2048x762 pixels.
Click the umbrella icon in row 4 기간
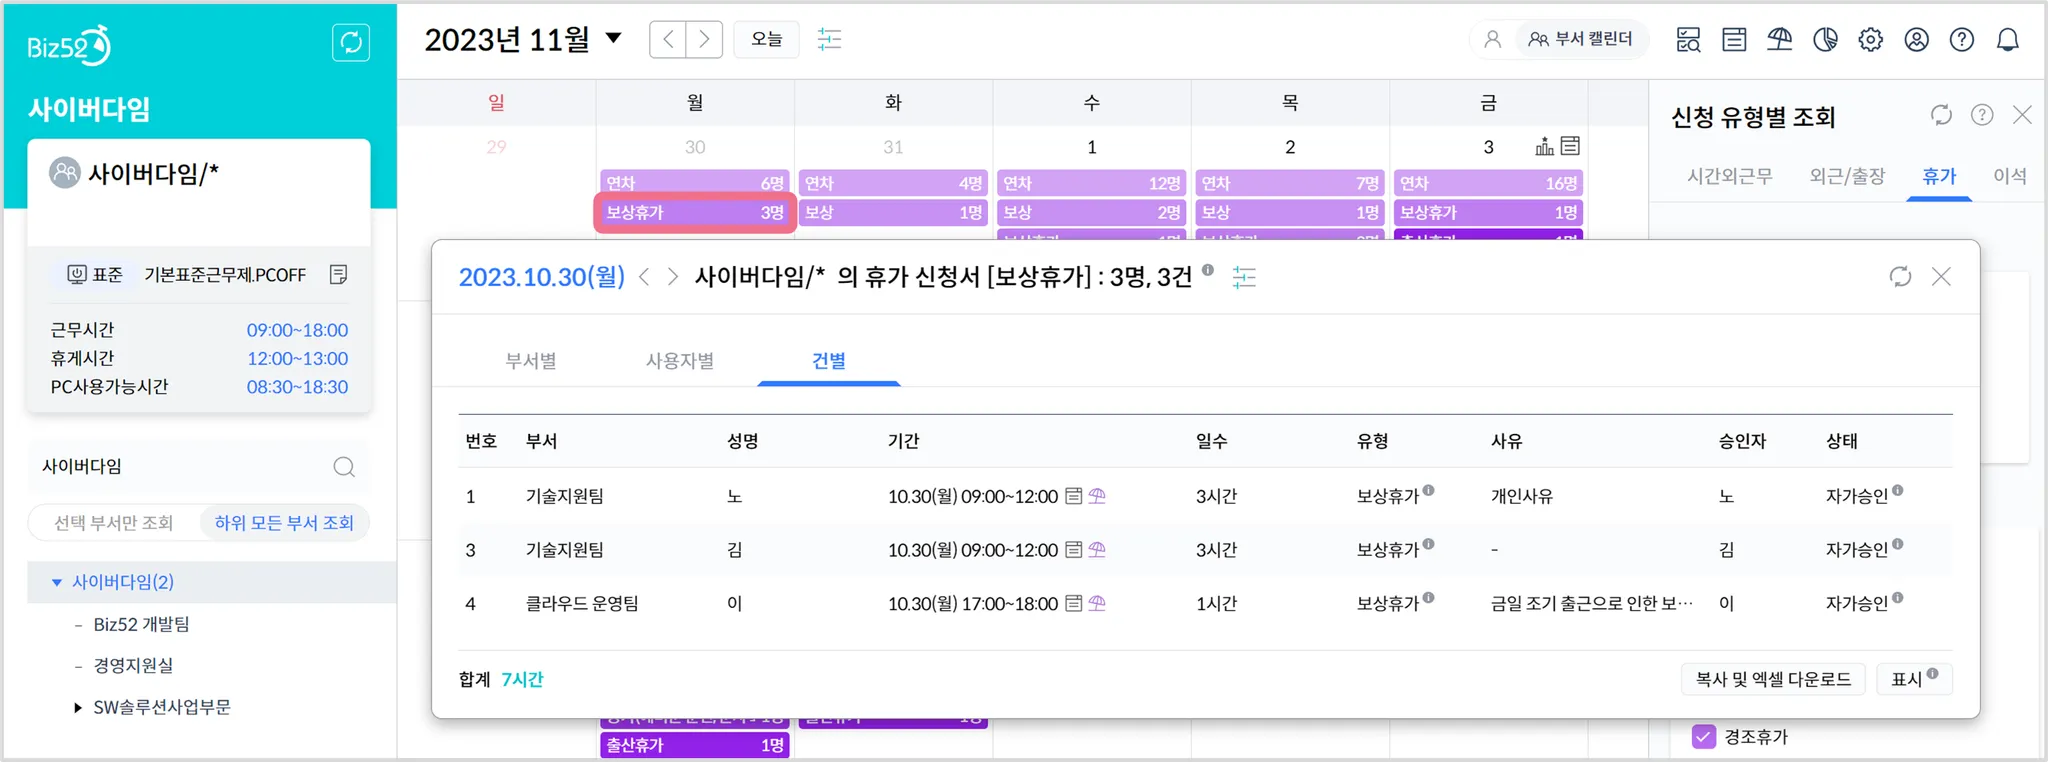coord(1097,603)
